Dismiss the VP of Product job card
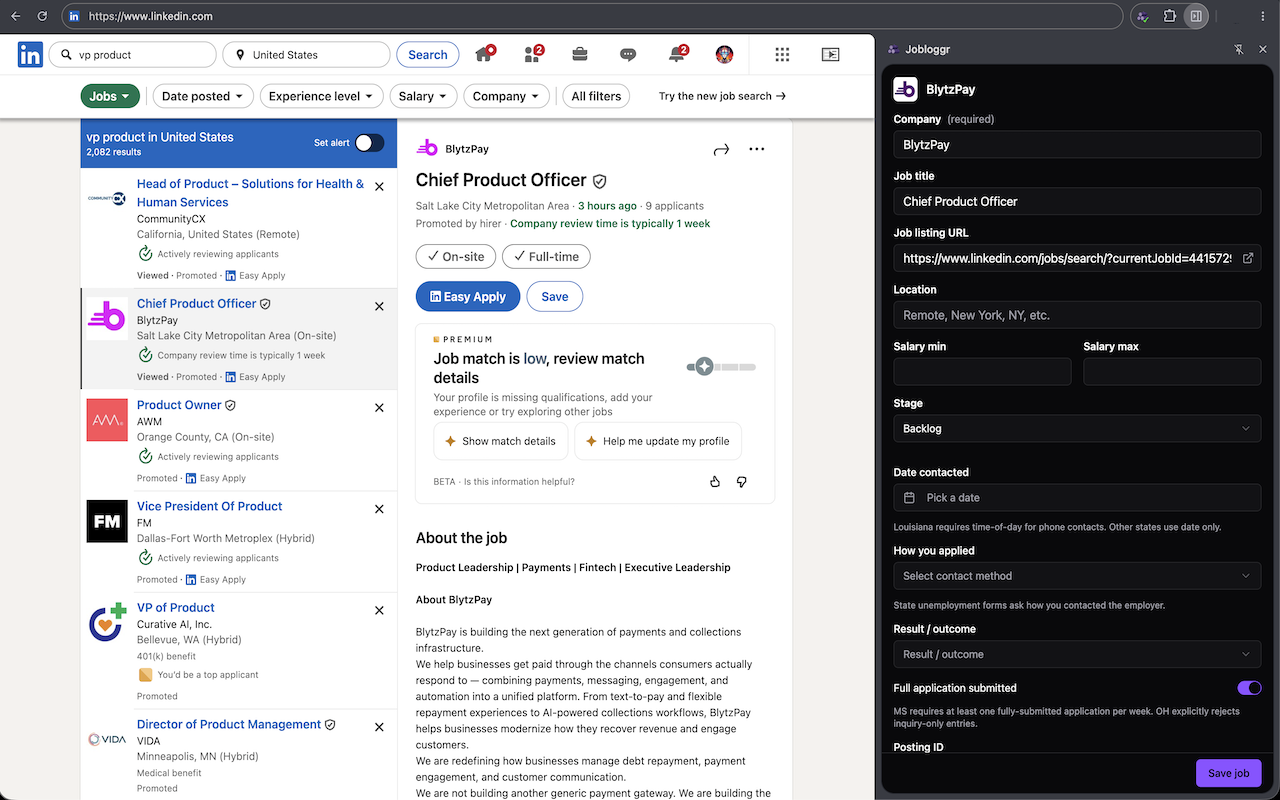This screenshot has width=1280, height=800. (379, 610)
